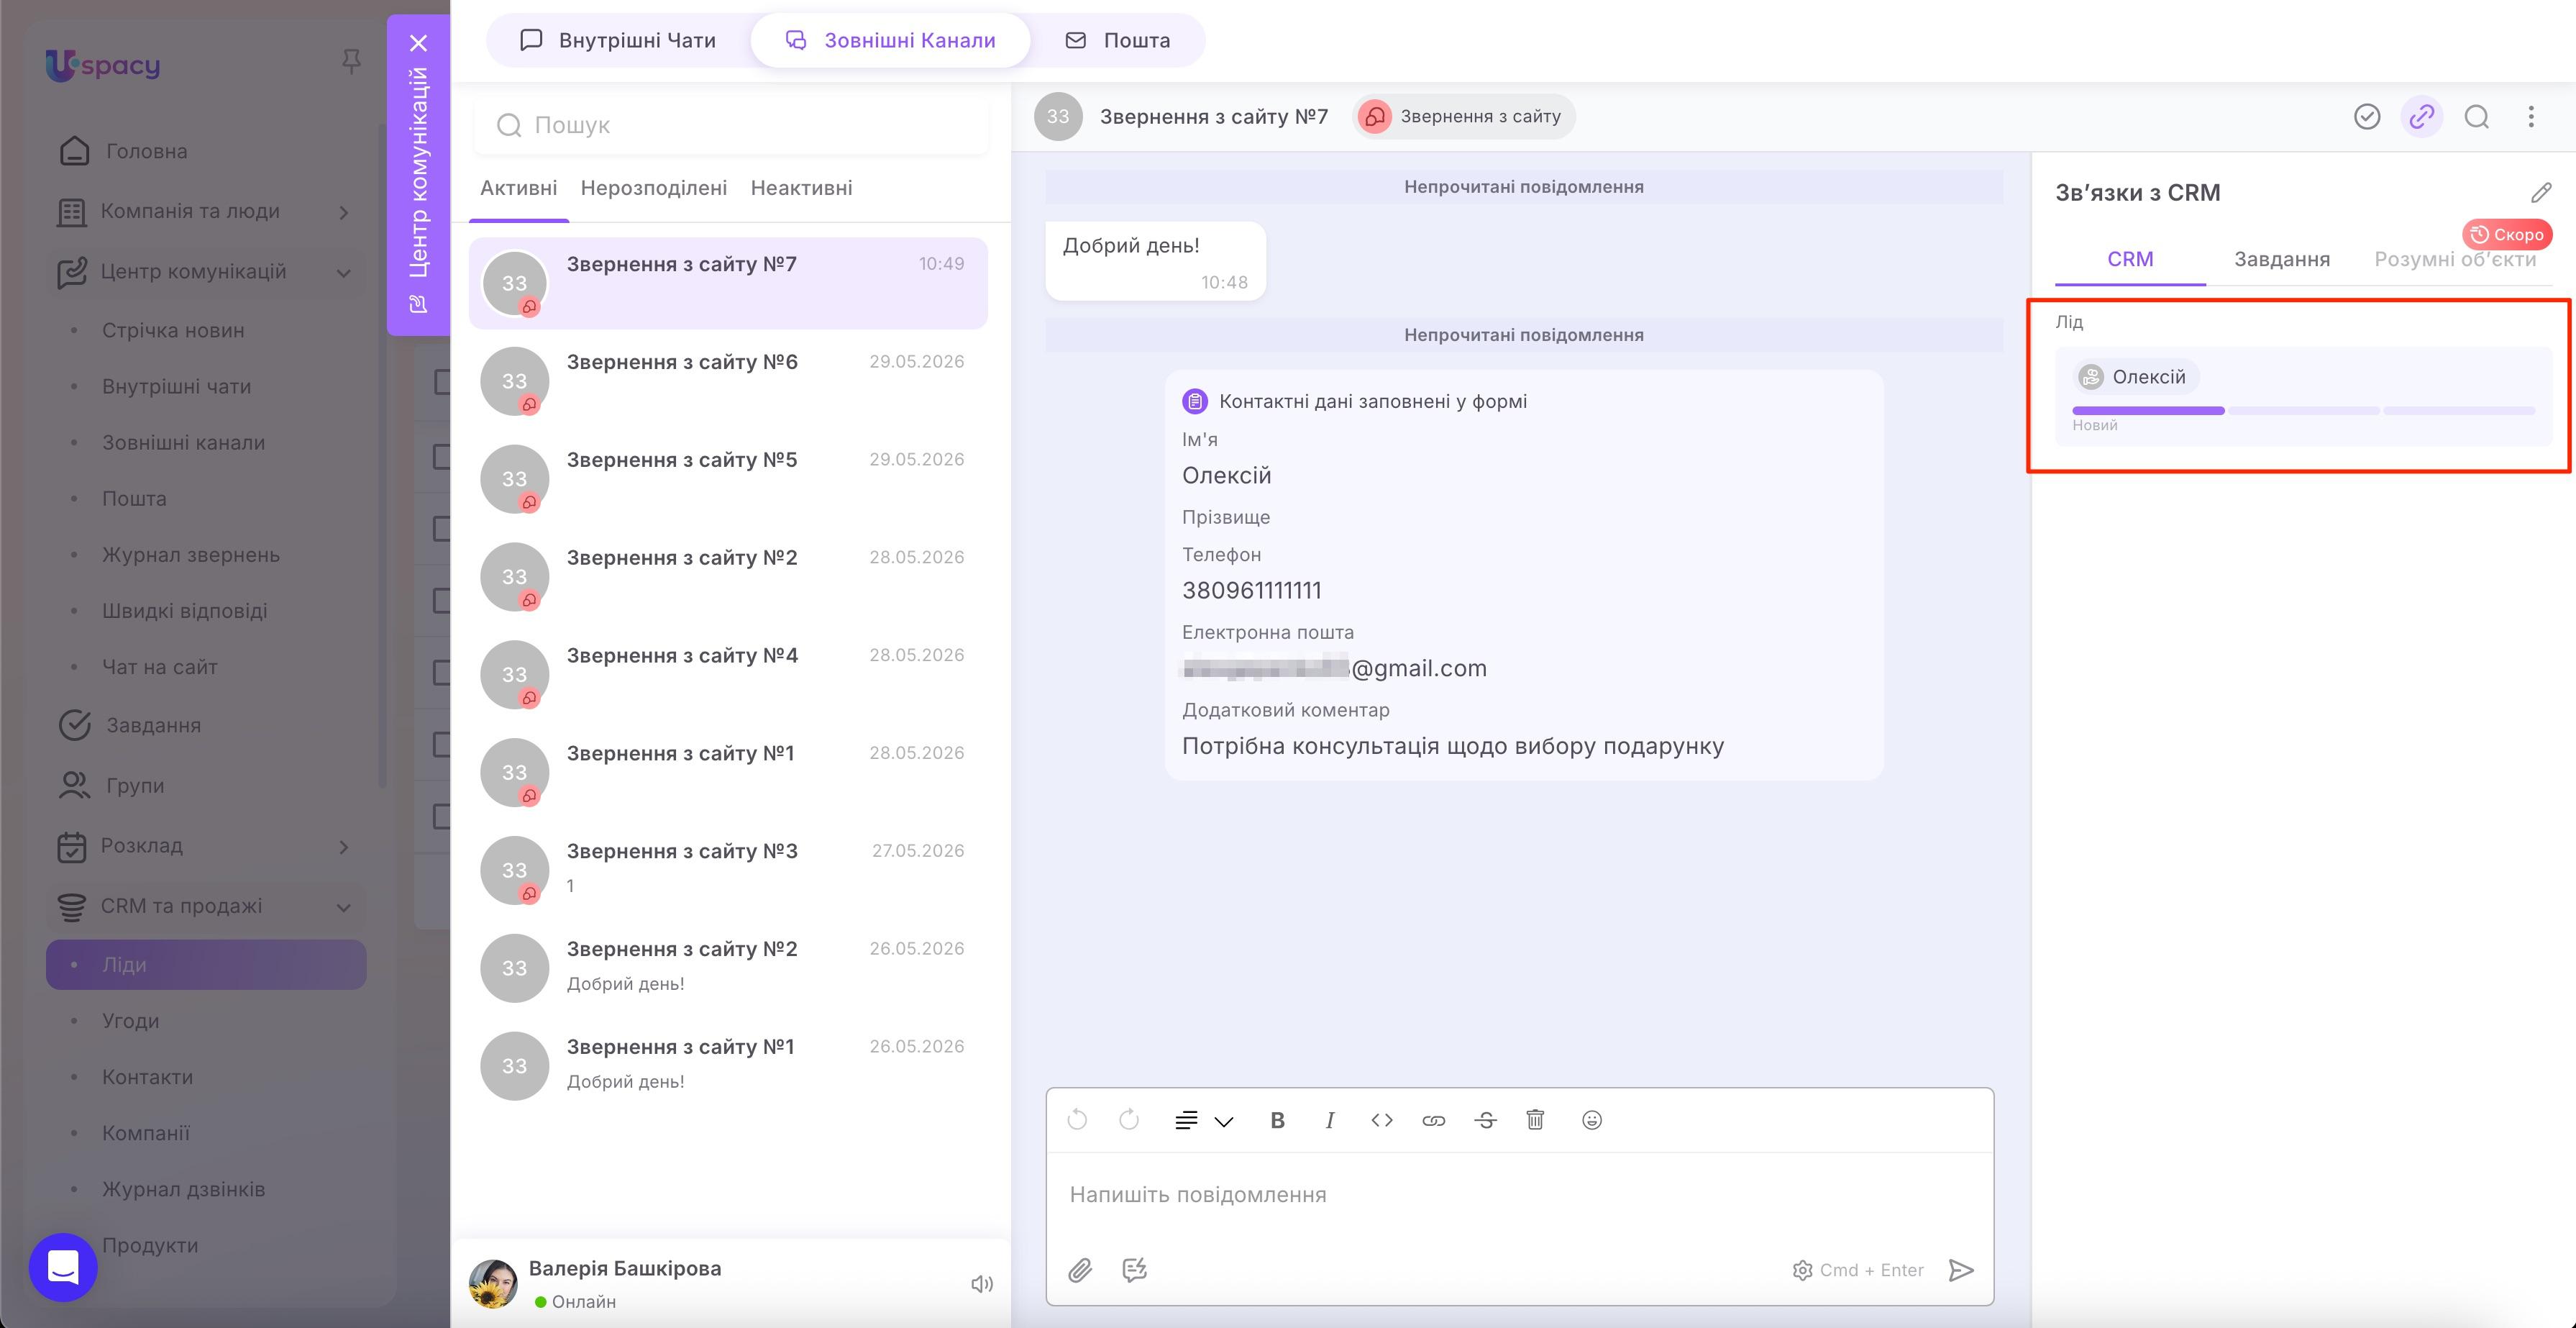Search inside chat with magnifier icon

2476,117
